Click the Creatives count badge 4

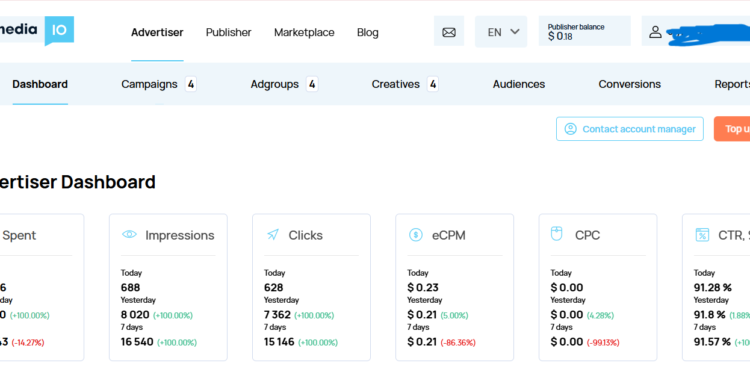pos(433,85)
